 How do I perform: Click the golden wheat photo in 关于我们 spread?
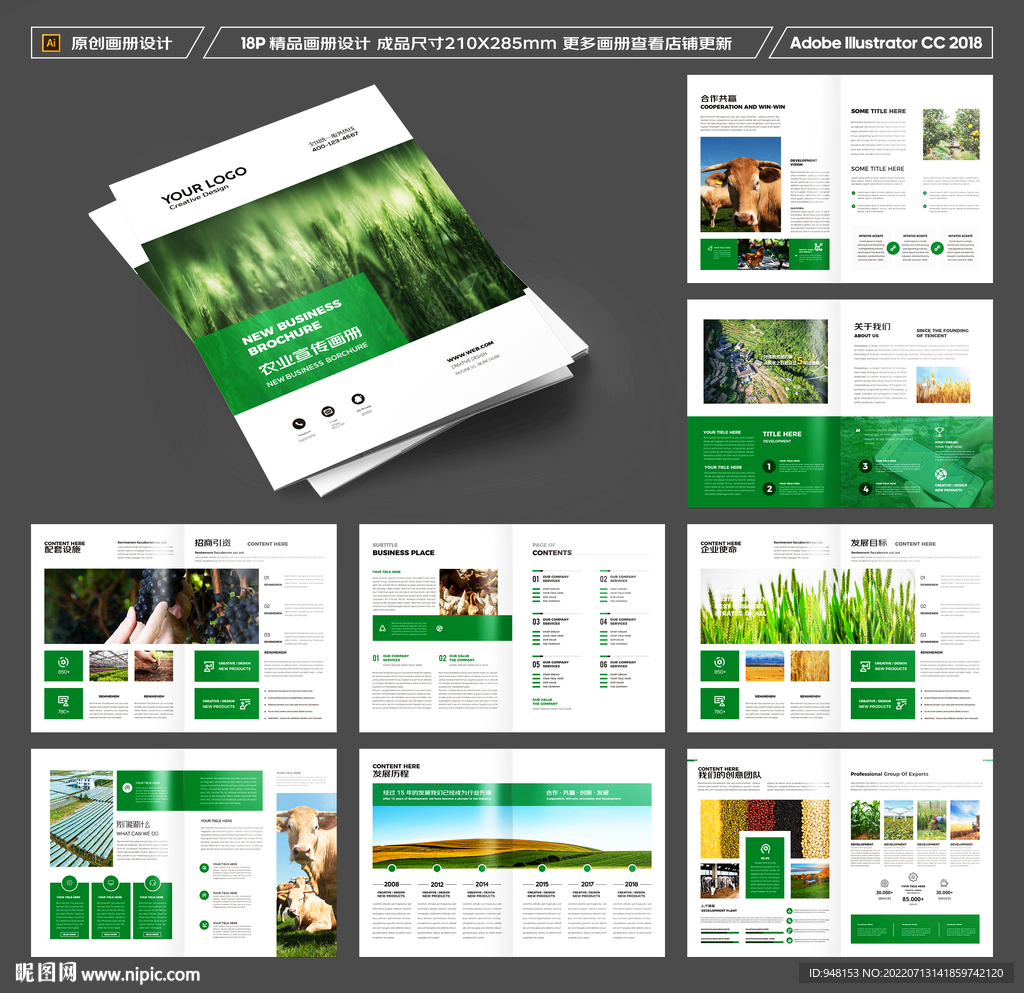(942, 385)
